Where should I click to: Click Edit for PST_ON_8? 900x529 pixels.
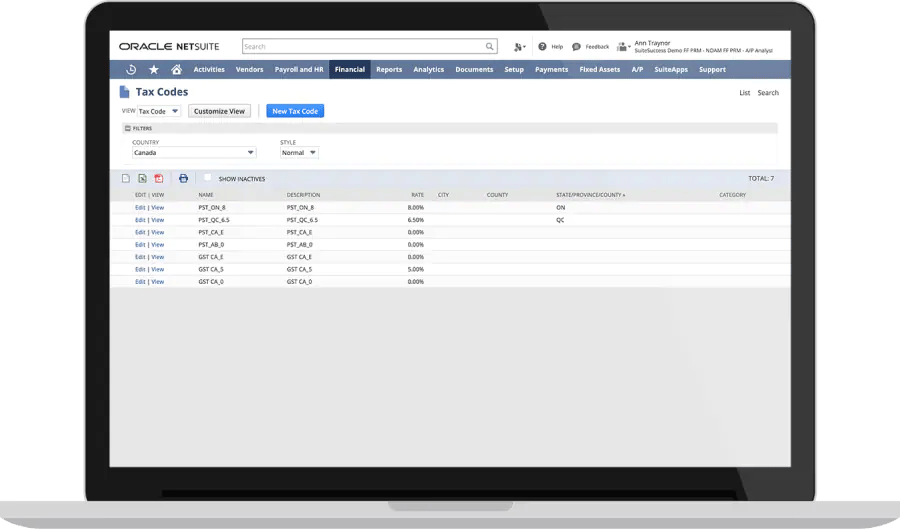coord(140,208)
